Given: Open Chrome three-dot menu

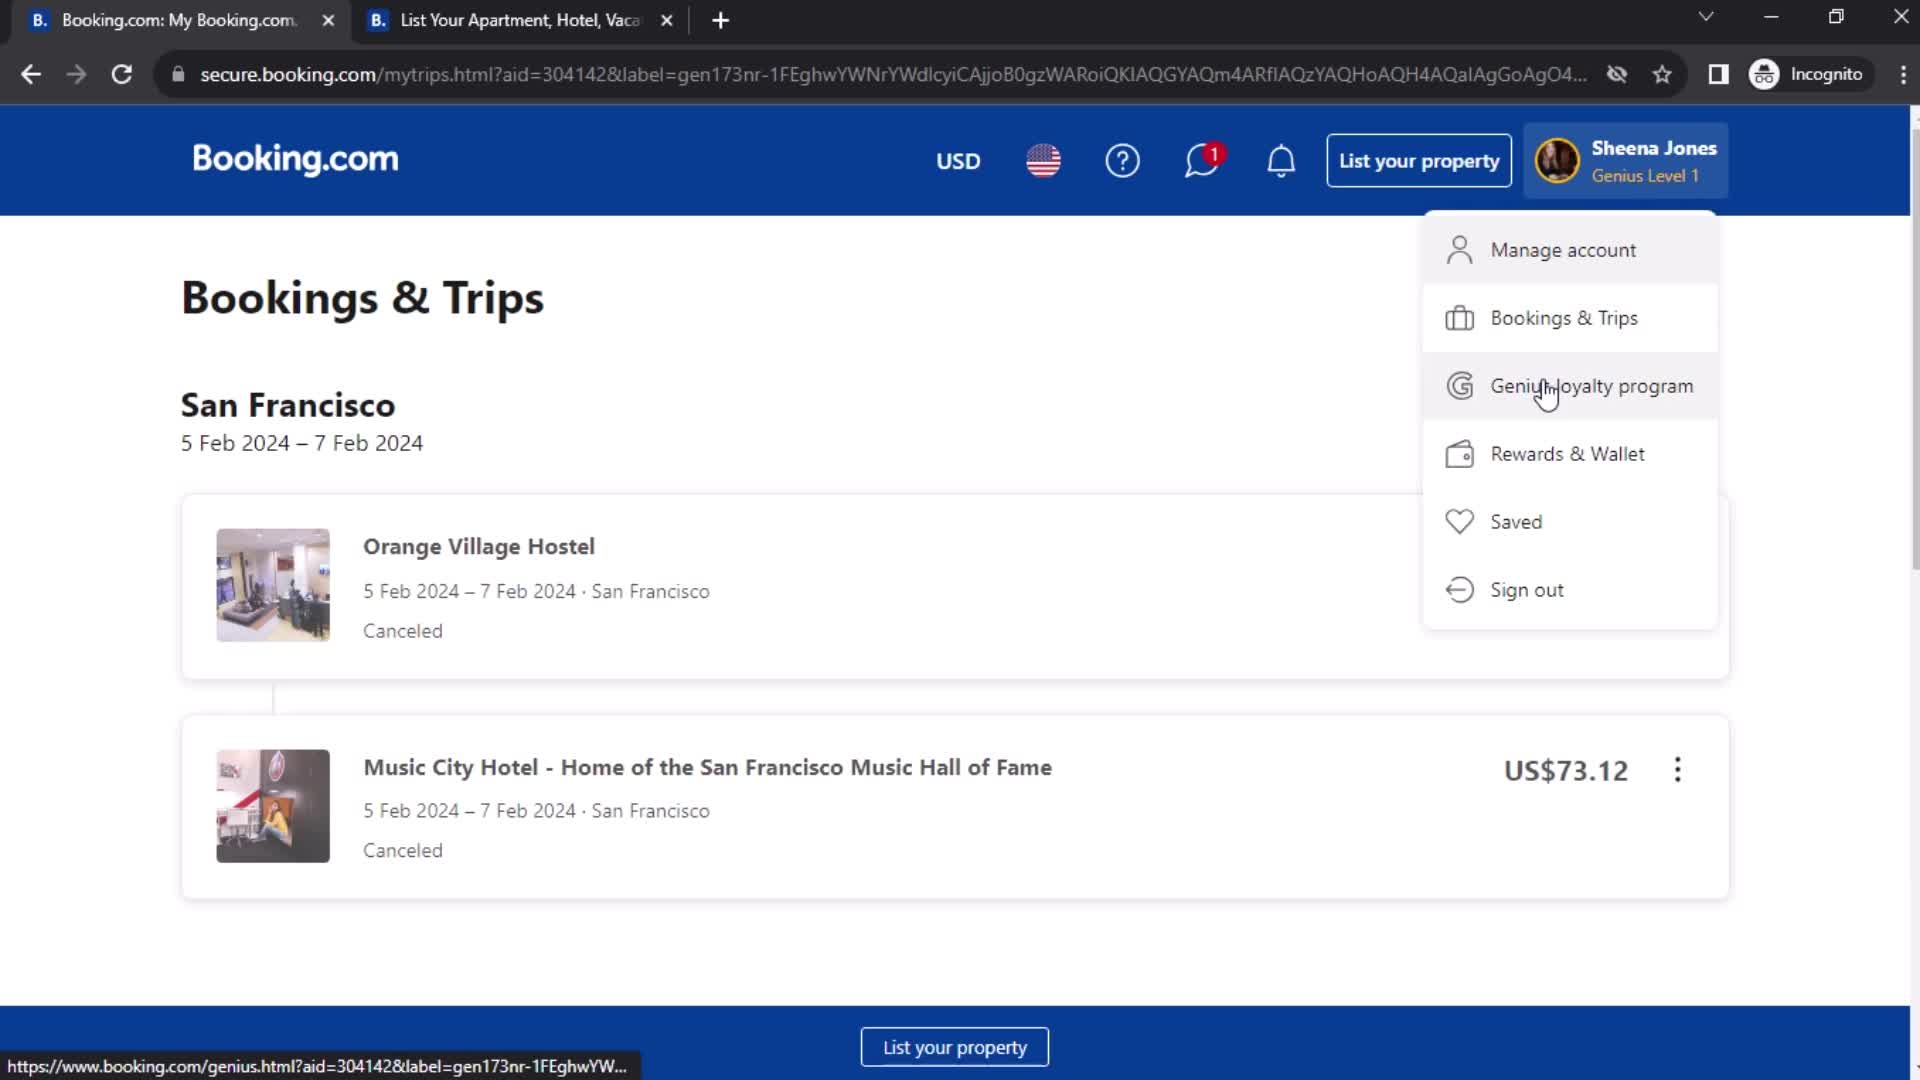Looking at the screenshot, I should pos(1902,75).
